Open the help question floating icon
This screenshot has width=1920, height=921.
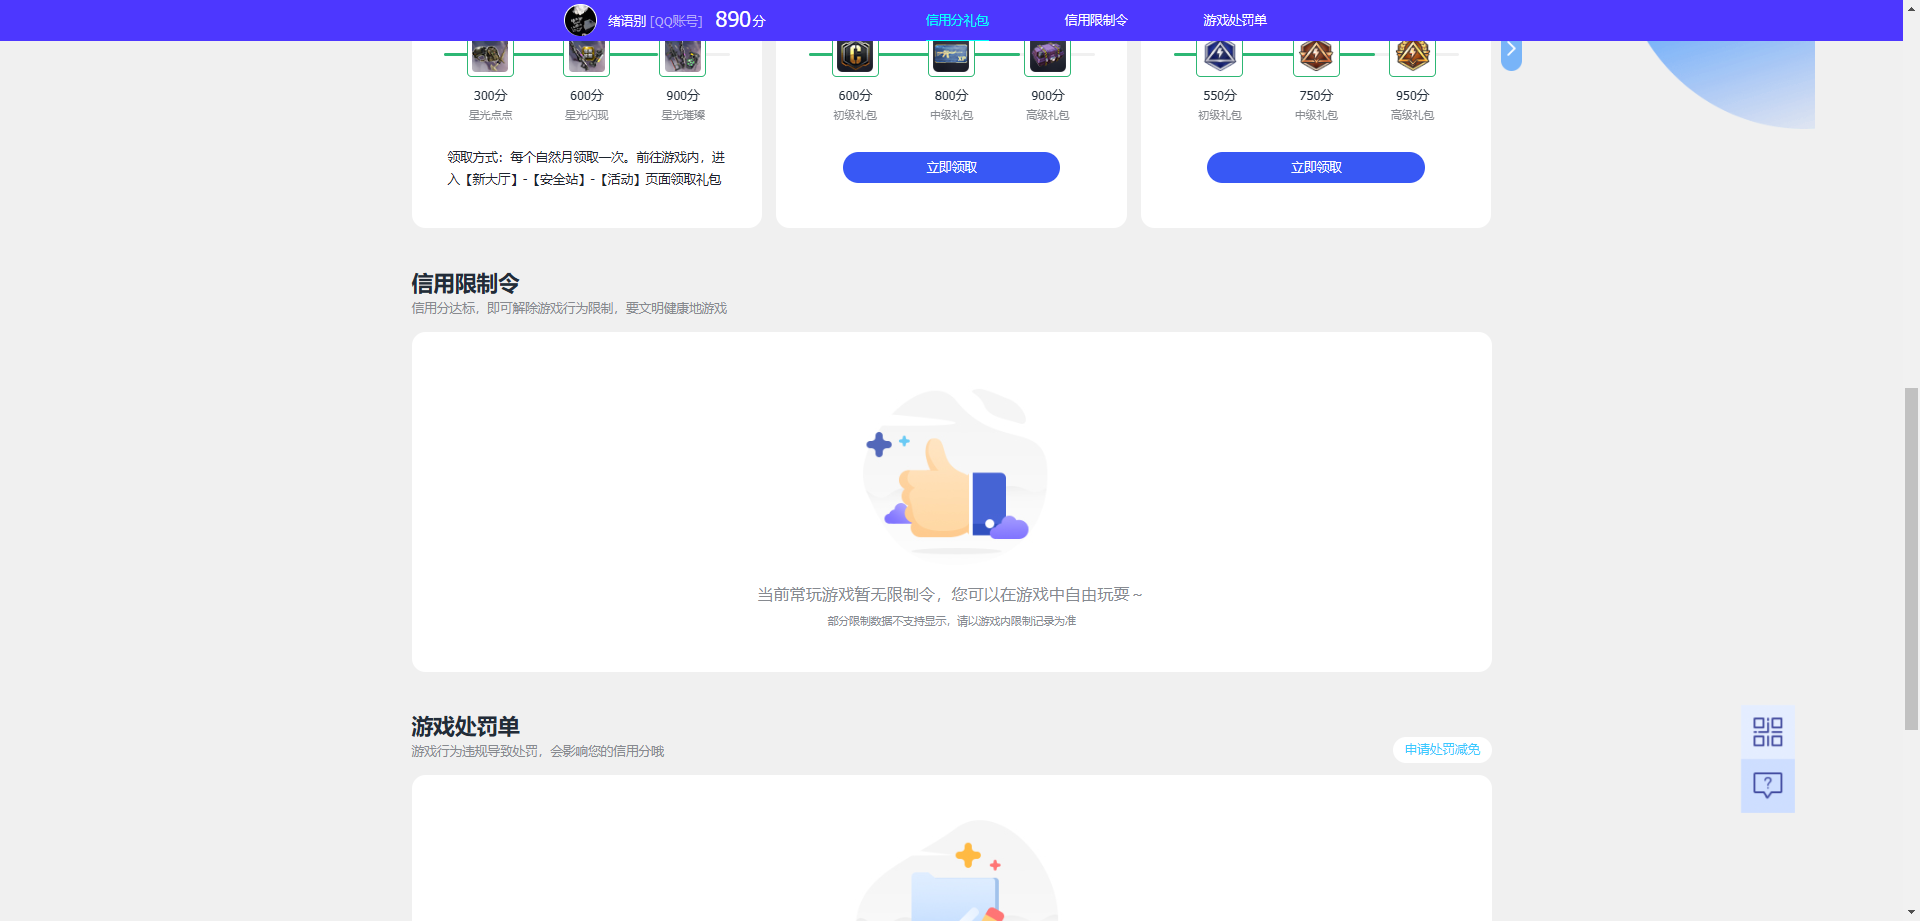click(1768, 786)
